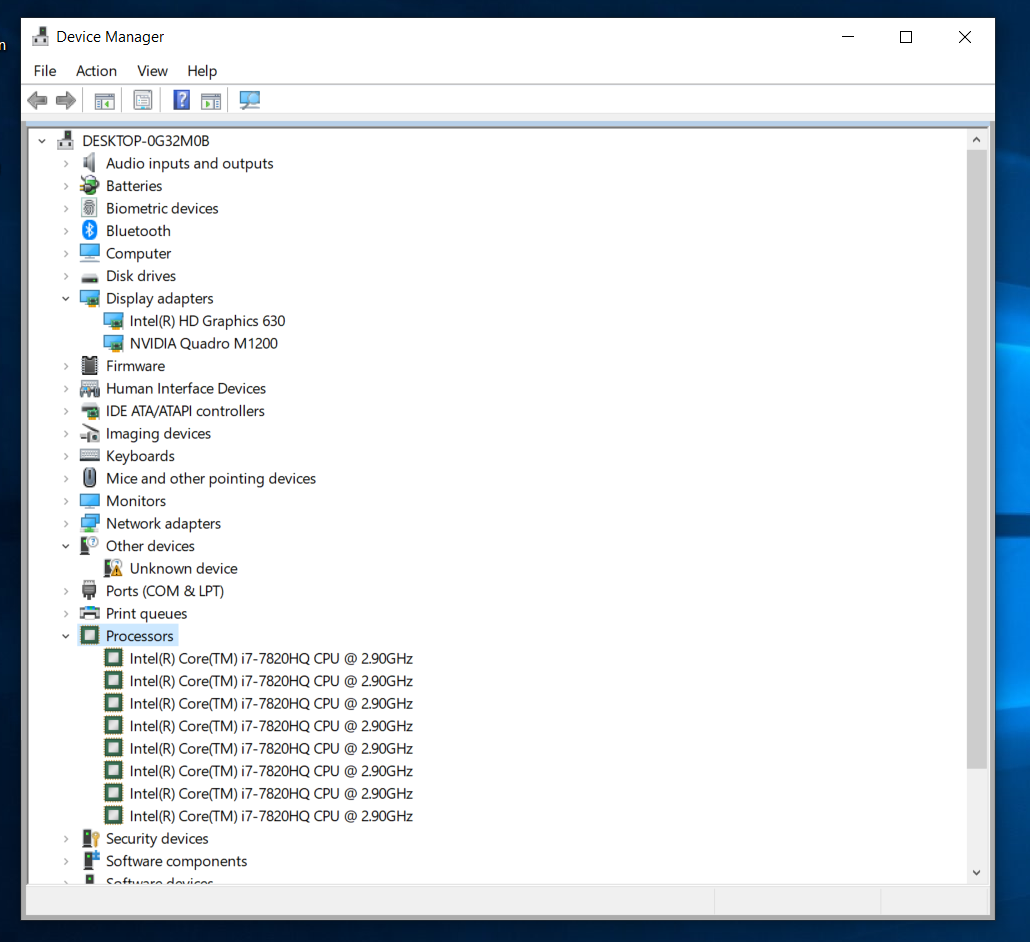The image size is (1030, 942).
Task: Select the DESKTOP-0G32M0B root node
Action: [146, 141]
